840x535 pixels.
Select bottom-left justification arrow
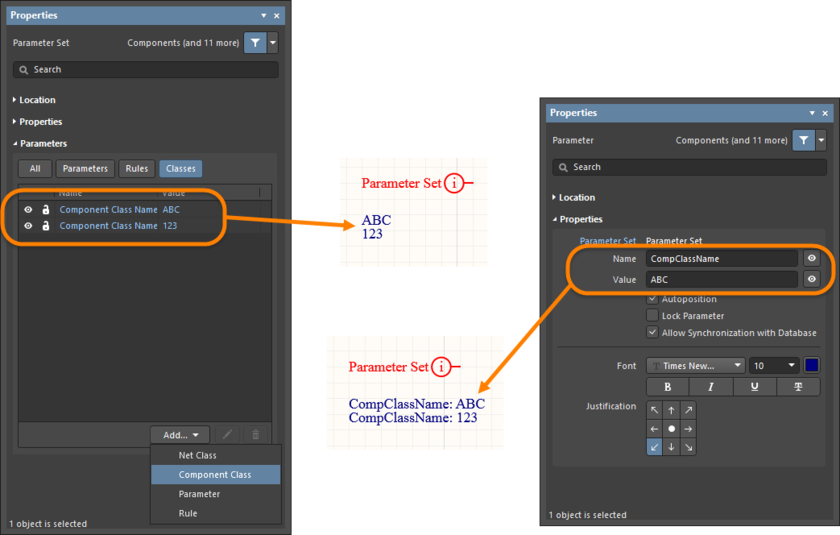pyautogui.click(x=654, y=447)
